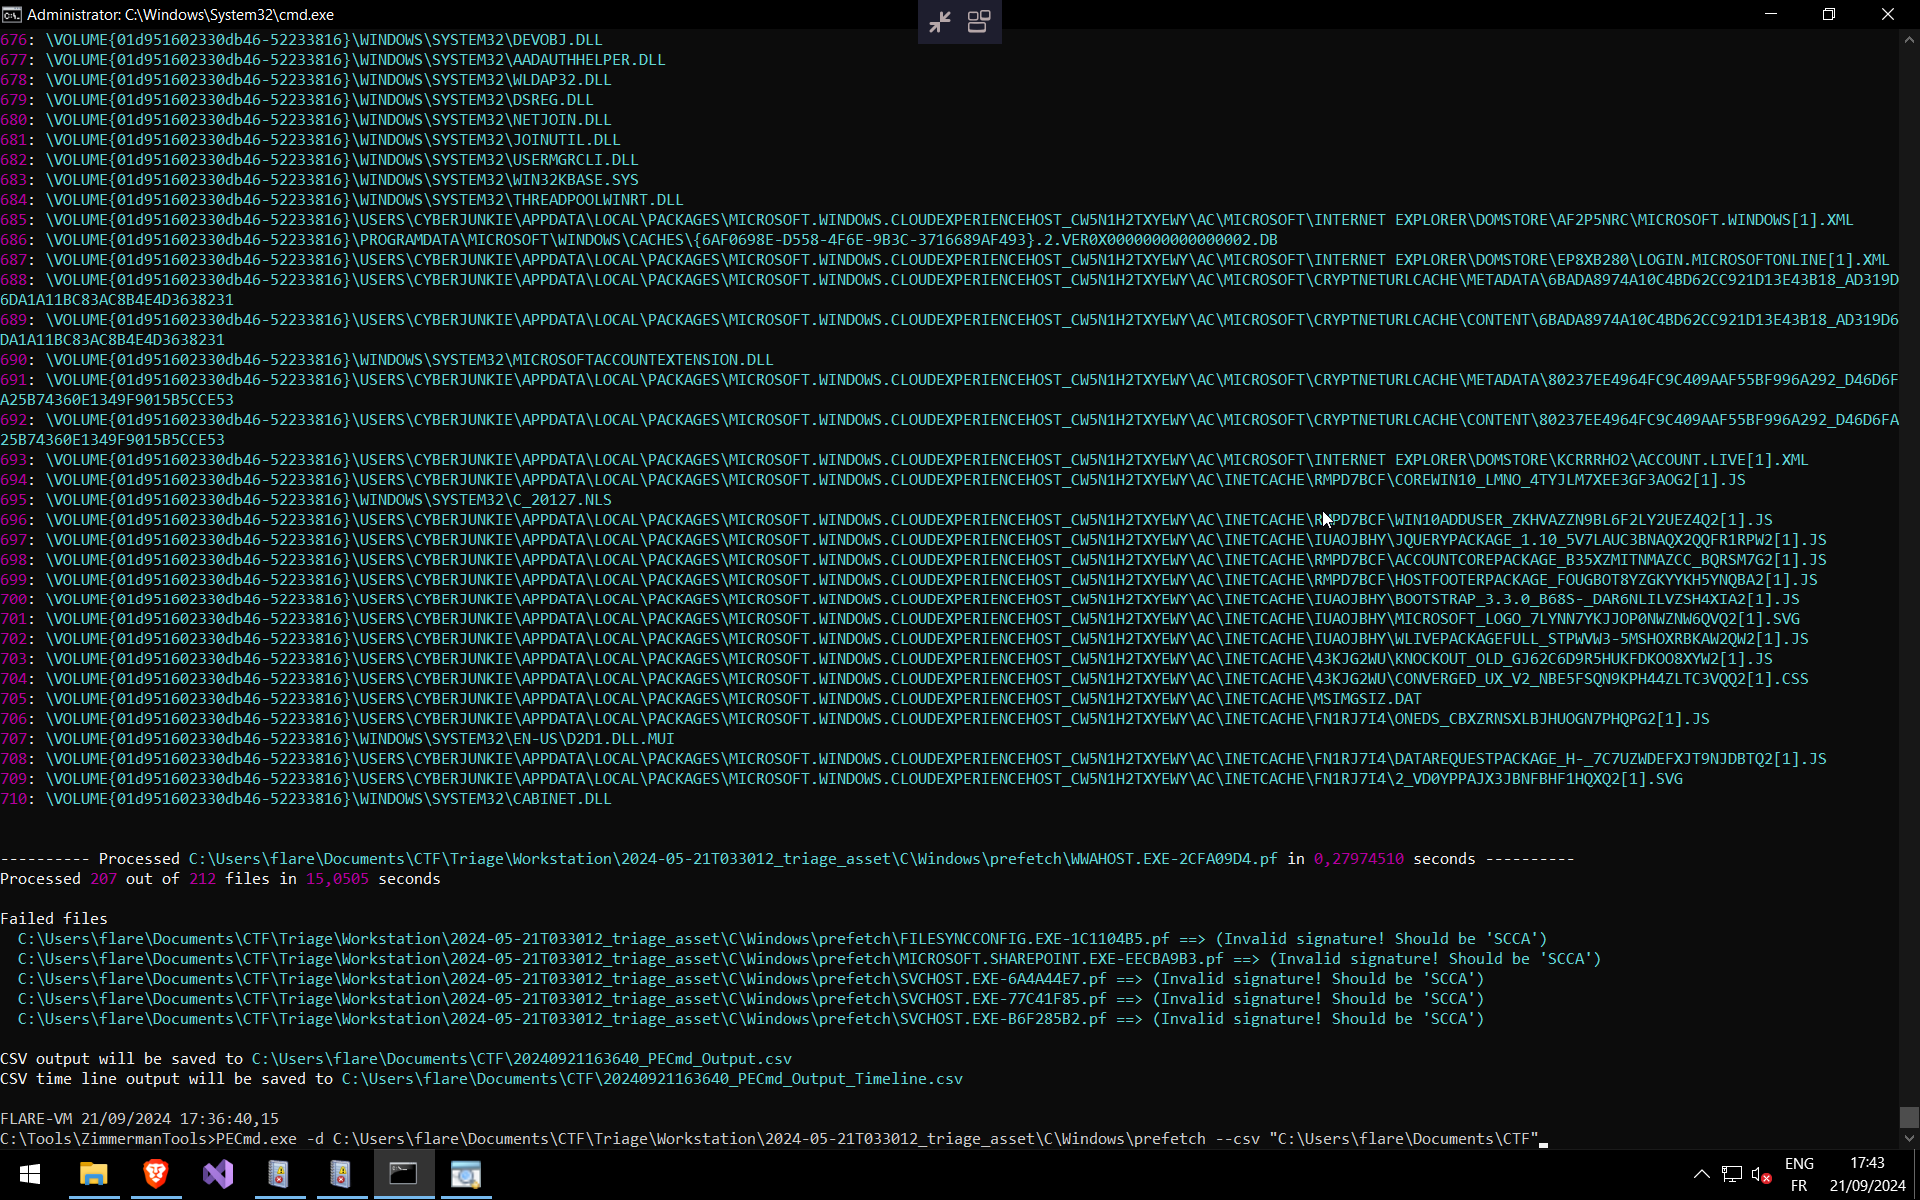Open the log viewer icon beside Visual Studio
The image size is (1920, 1200).
coord(279,1174)
